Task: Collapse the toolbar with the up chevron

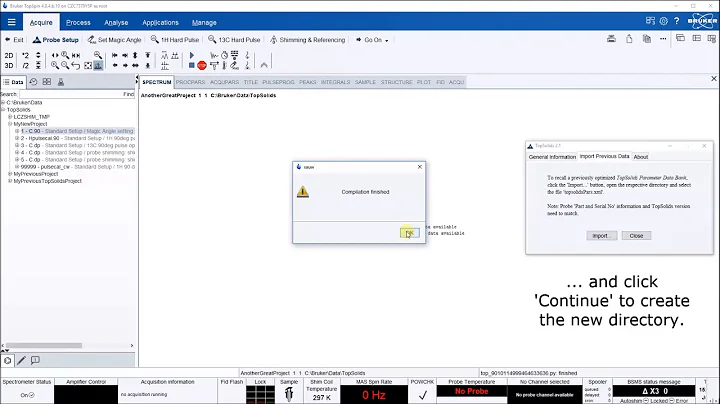Action: click(264, 66)
